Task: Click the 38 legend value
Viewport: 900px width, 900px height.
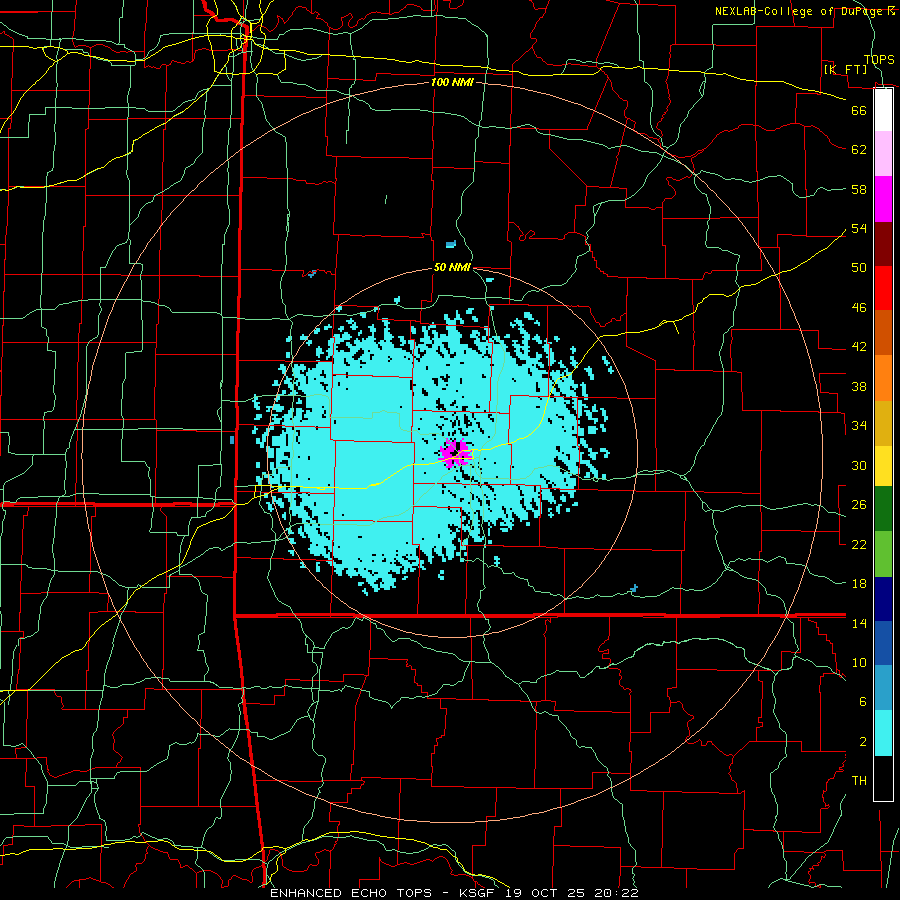Action: click(859, 386)
